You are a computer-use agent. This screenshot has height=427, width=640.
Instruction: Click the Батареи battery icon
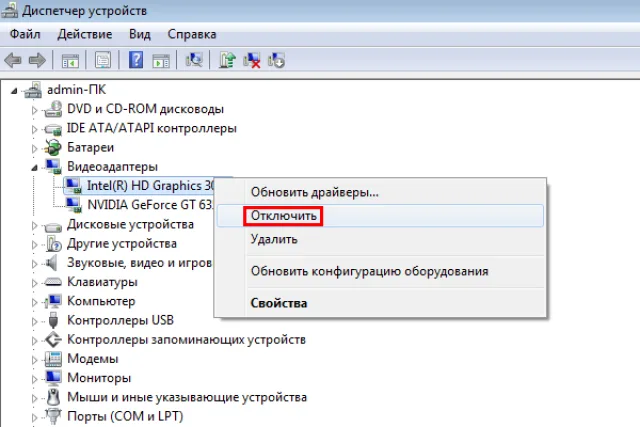[53, 147]
